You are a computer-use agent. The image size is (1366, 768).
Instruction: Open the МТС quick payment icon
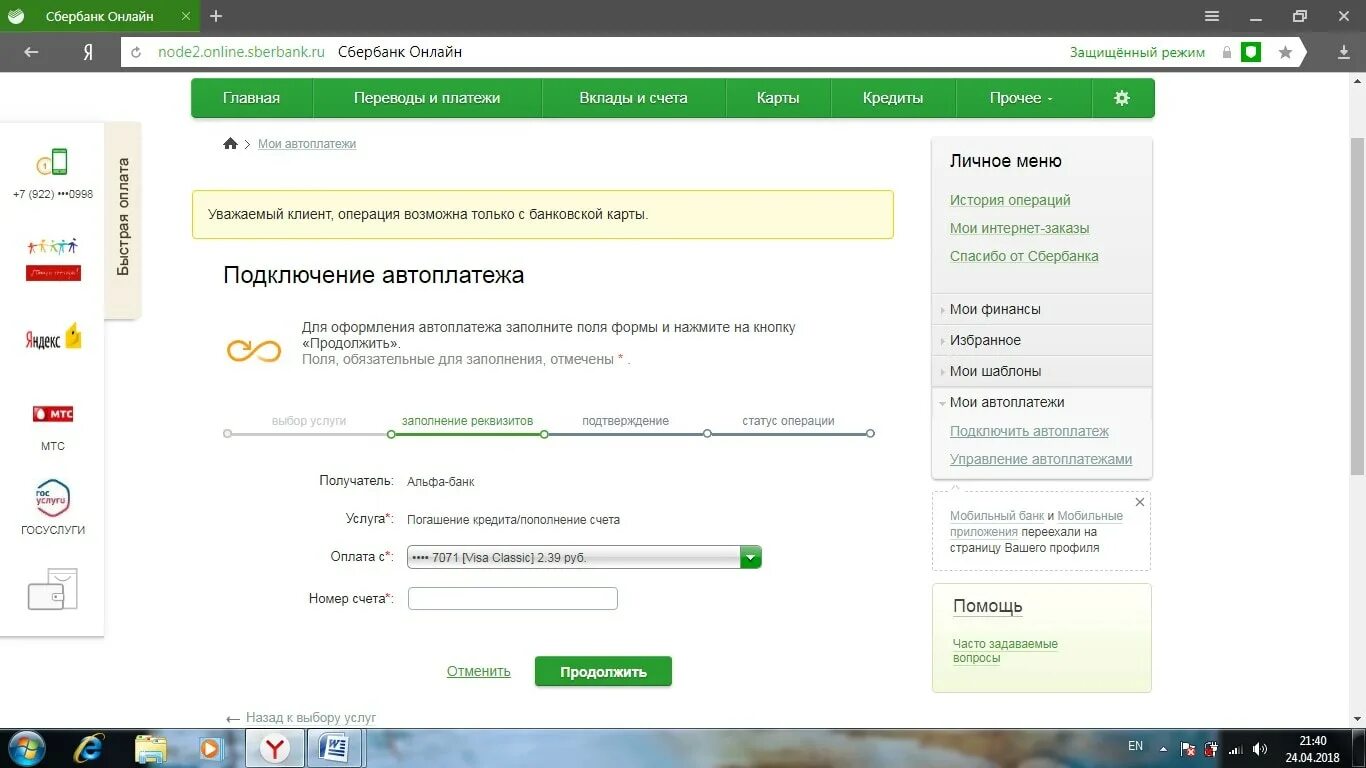tap(53, 414)
